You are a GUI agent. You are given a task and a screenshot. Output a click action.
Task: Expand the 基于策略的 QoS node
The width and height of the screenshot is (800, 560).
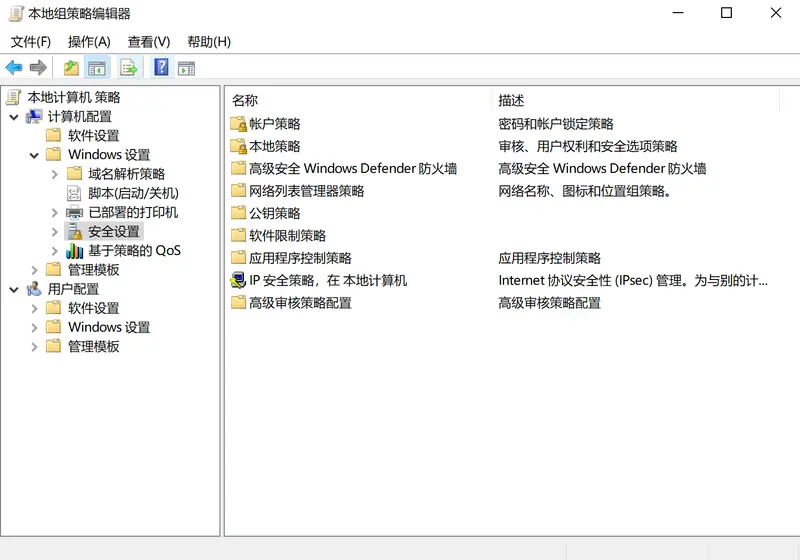click(55, 251)
